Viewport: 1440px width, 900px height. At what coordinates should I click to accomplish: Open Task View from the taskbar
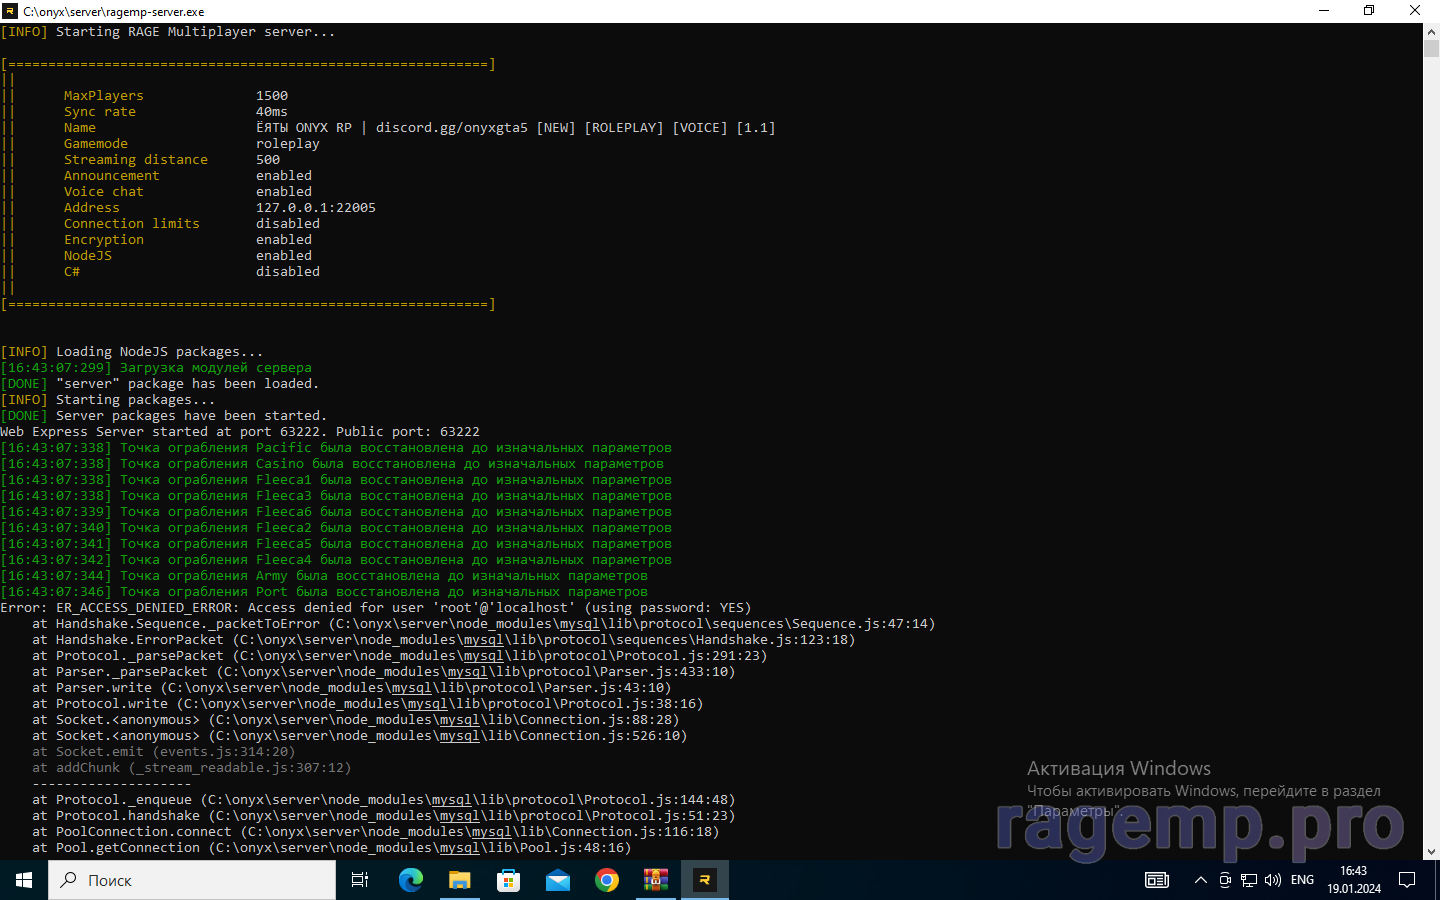360,880
